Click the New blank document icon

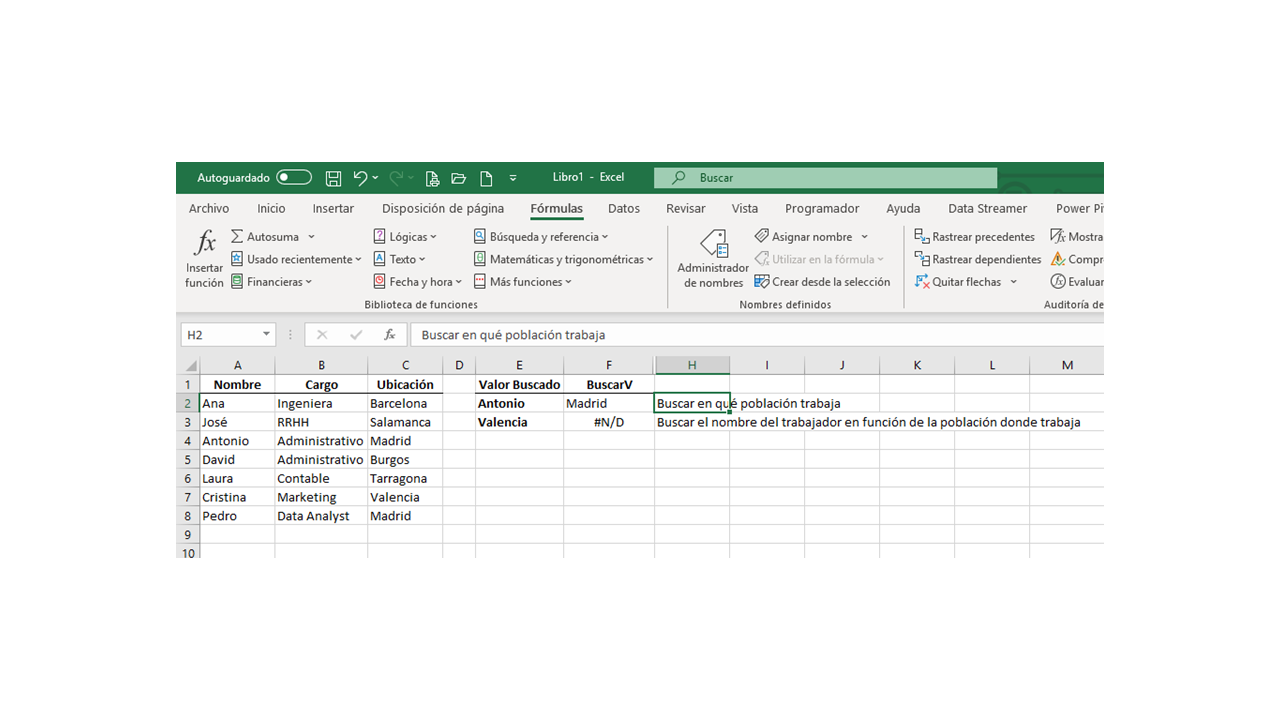click(x=486, y=178)
